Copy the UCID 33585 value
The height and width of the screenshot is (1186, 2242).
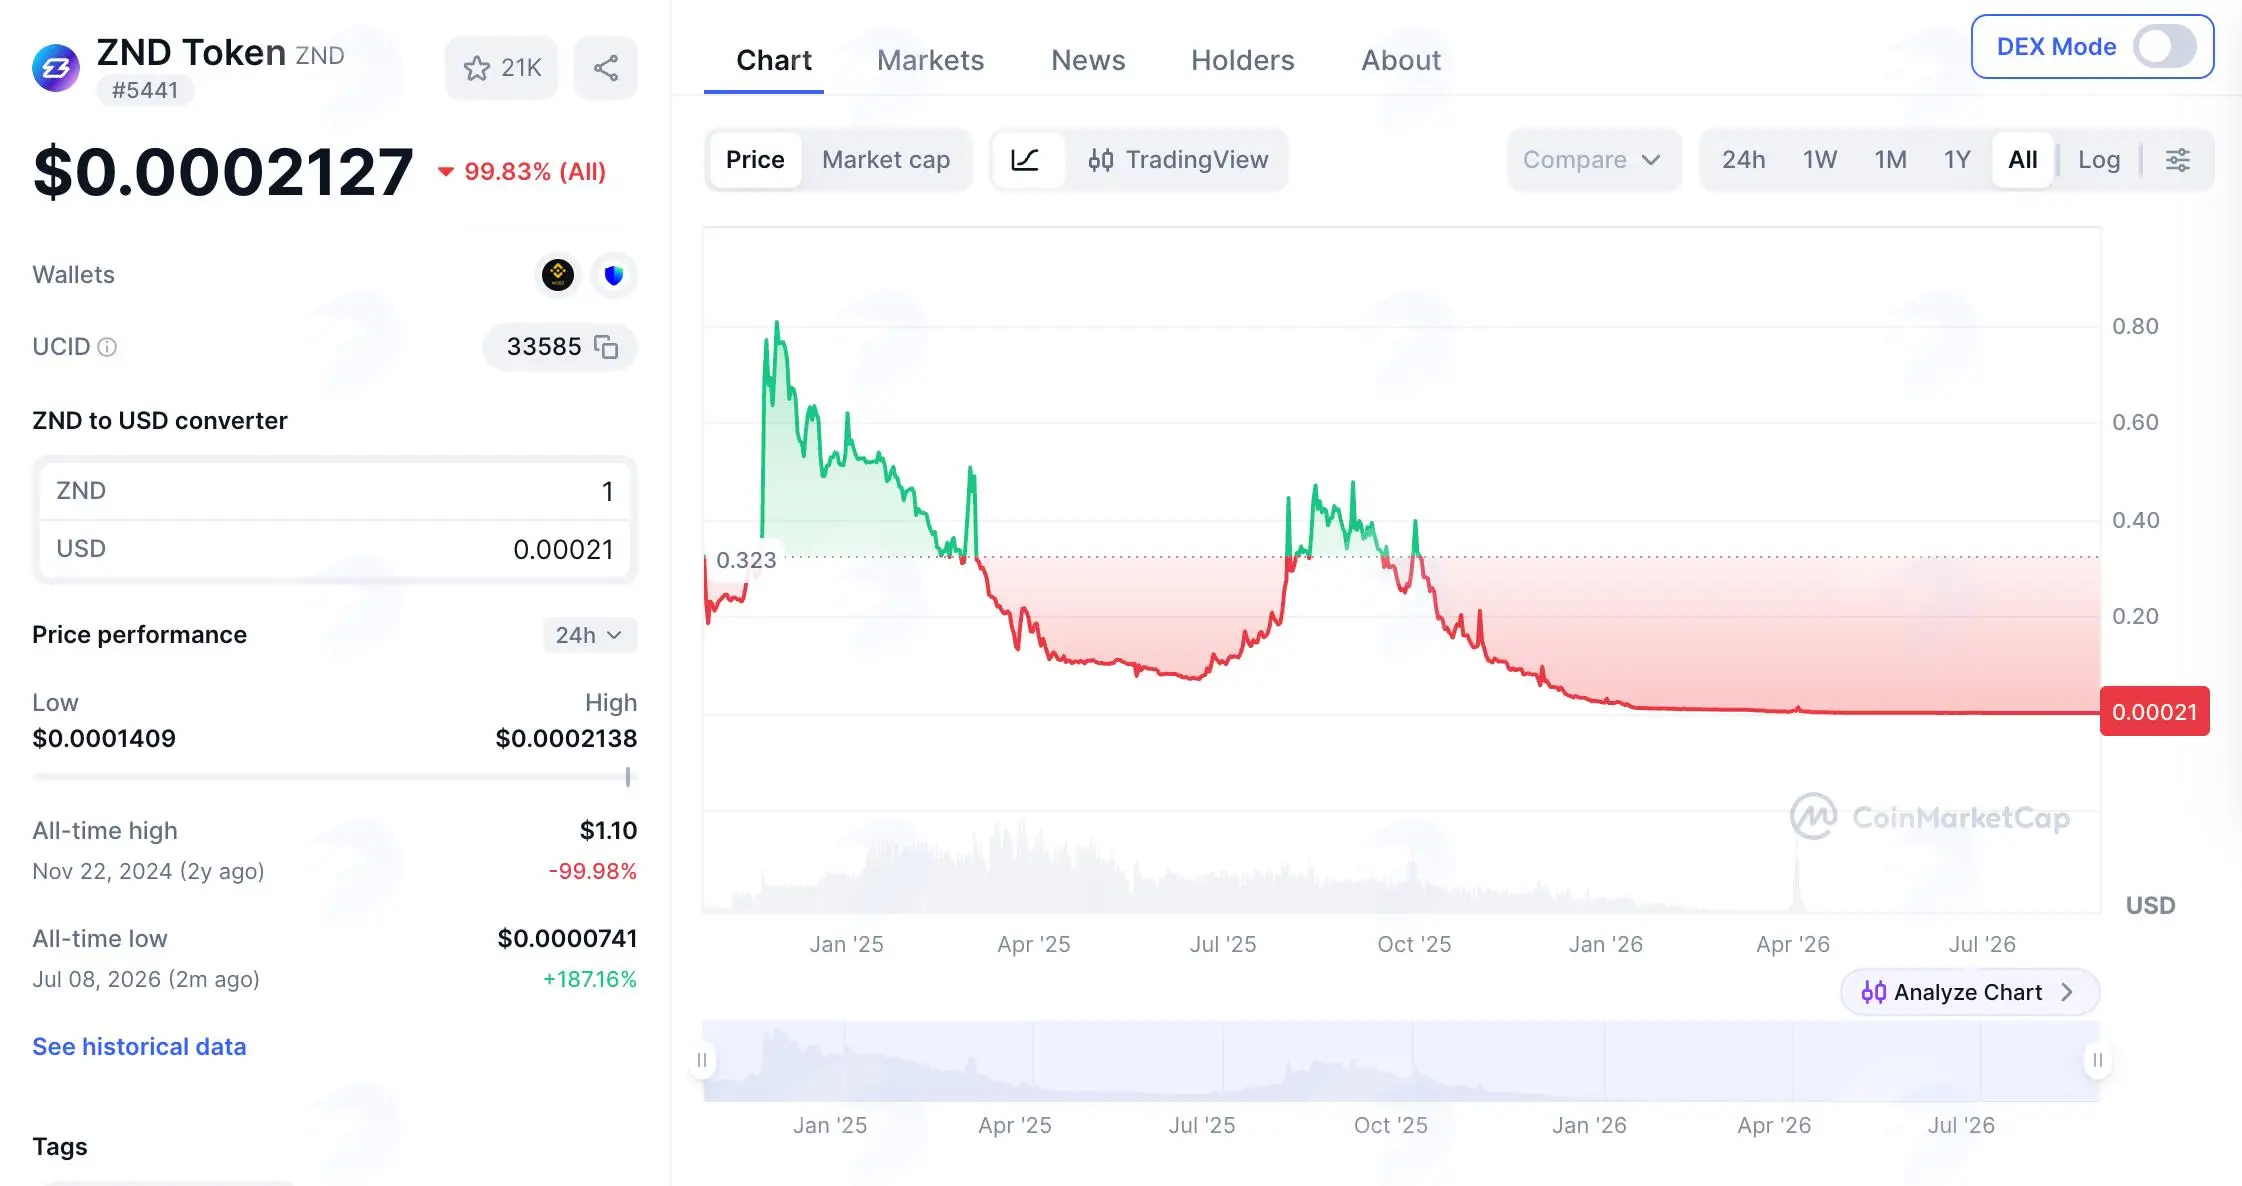coord(606,347)
